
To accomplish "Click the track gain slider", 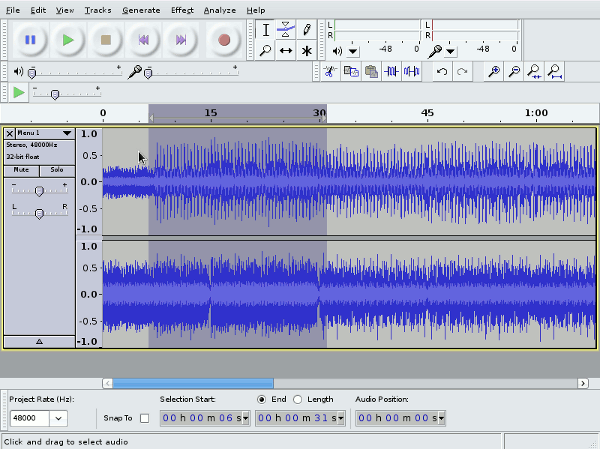I will [x=39, y=190].
